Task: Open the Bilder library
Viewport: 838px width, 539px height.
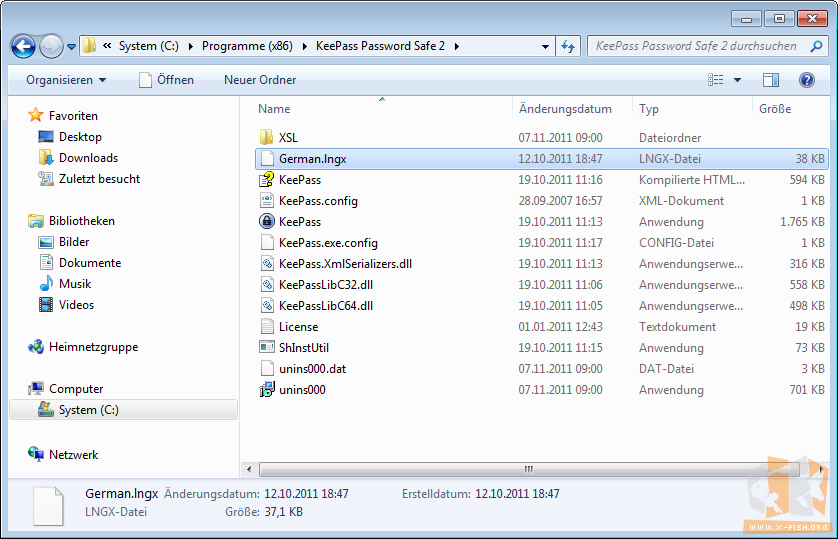Action: 74,242
